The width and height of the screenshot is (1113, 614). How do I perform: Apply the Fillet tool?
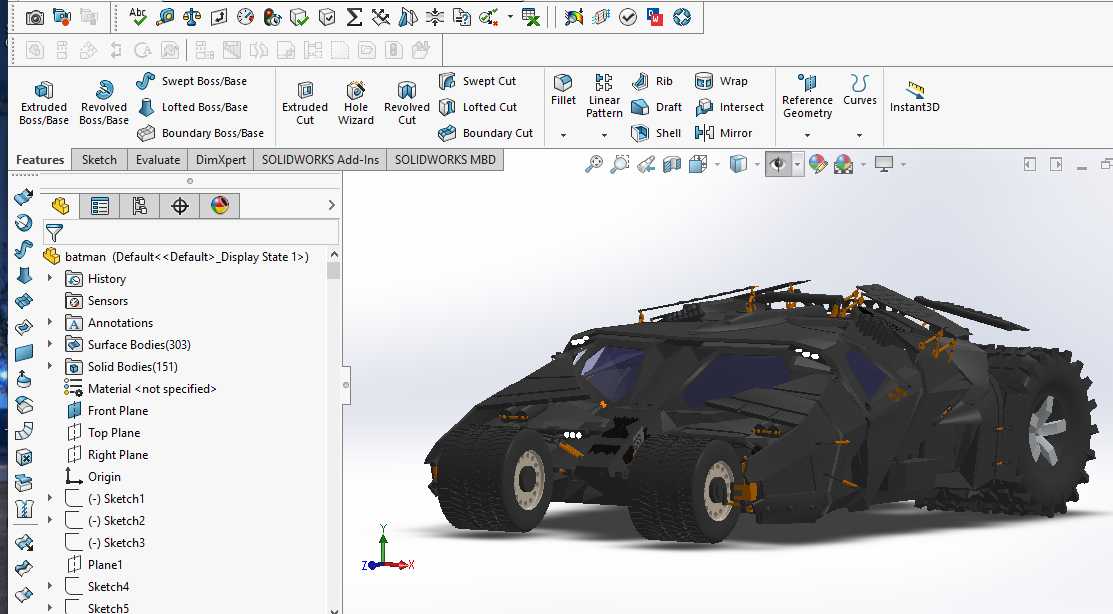coord(564,90)
